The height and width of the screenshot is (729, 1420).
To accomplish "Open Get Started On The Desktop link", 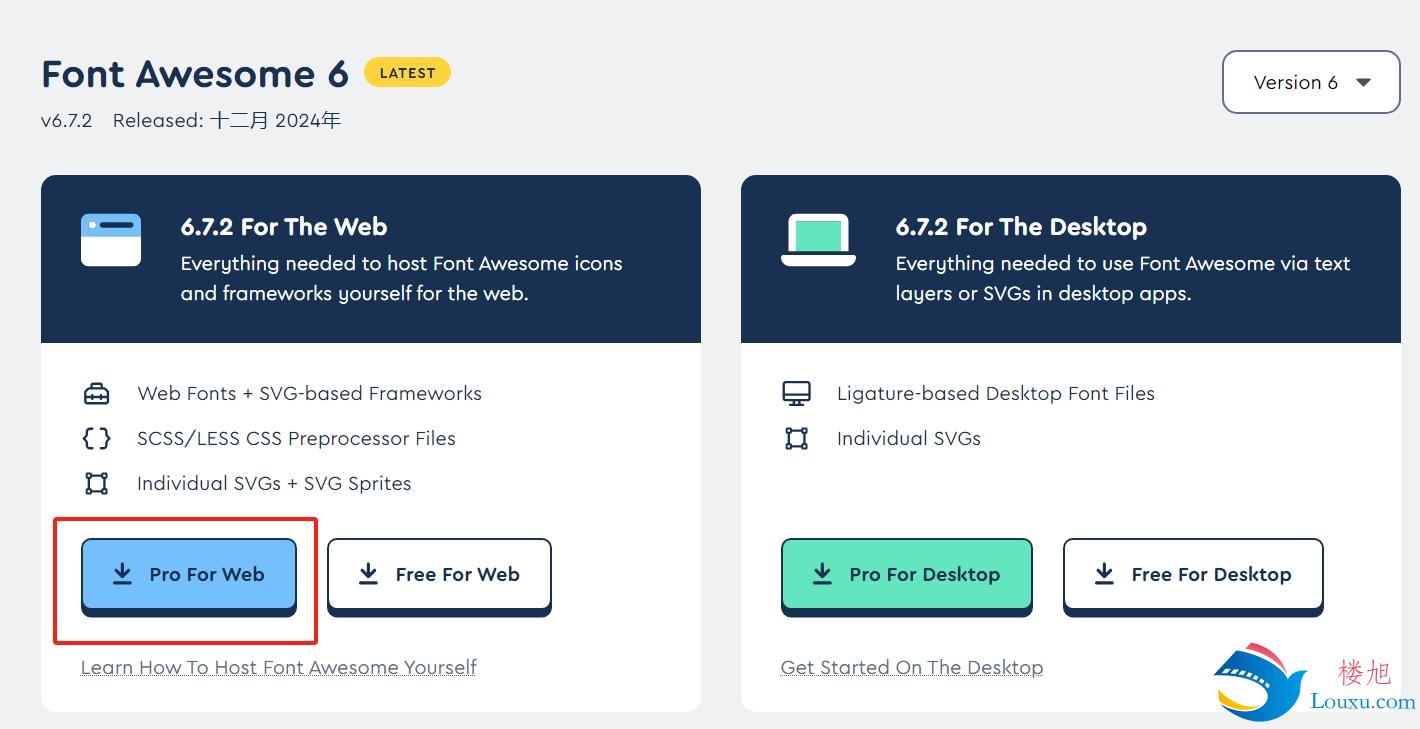I will [912, 667].
